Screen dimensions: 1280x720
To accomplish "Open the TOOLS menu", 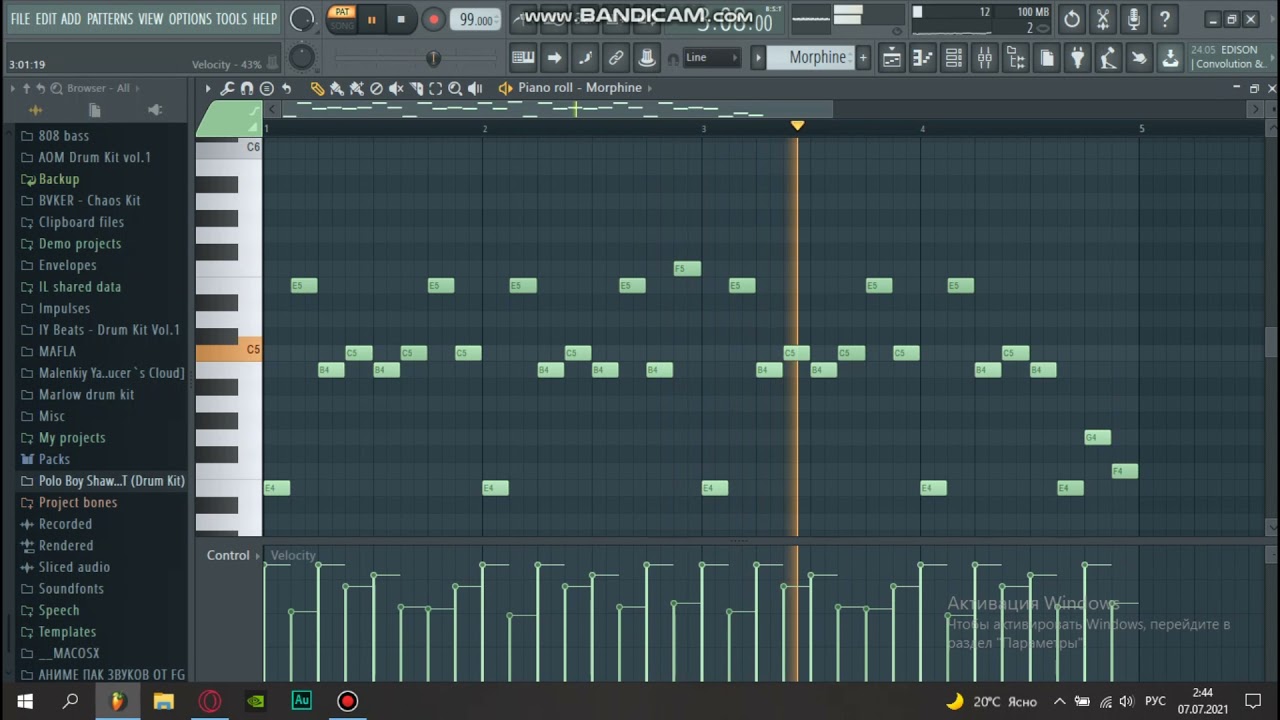I will [x=231, y=19].
